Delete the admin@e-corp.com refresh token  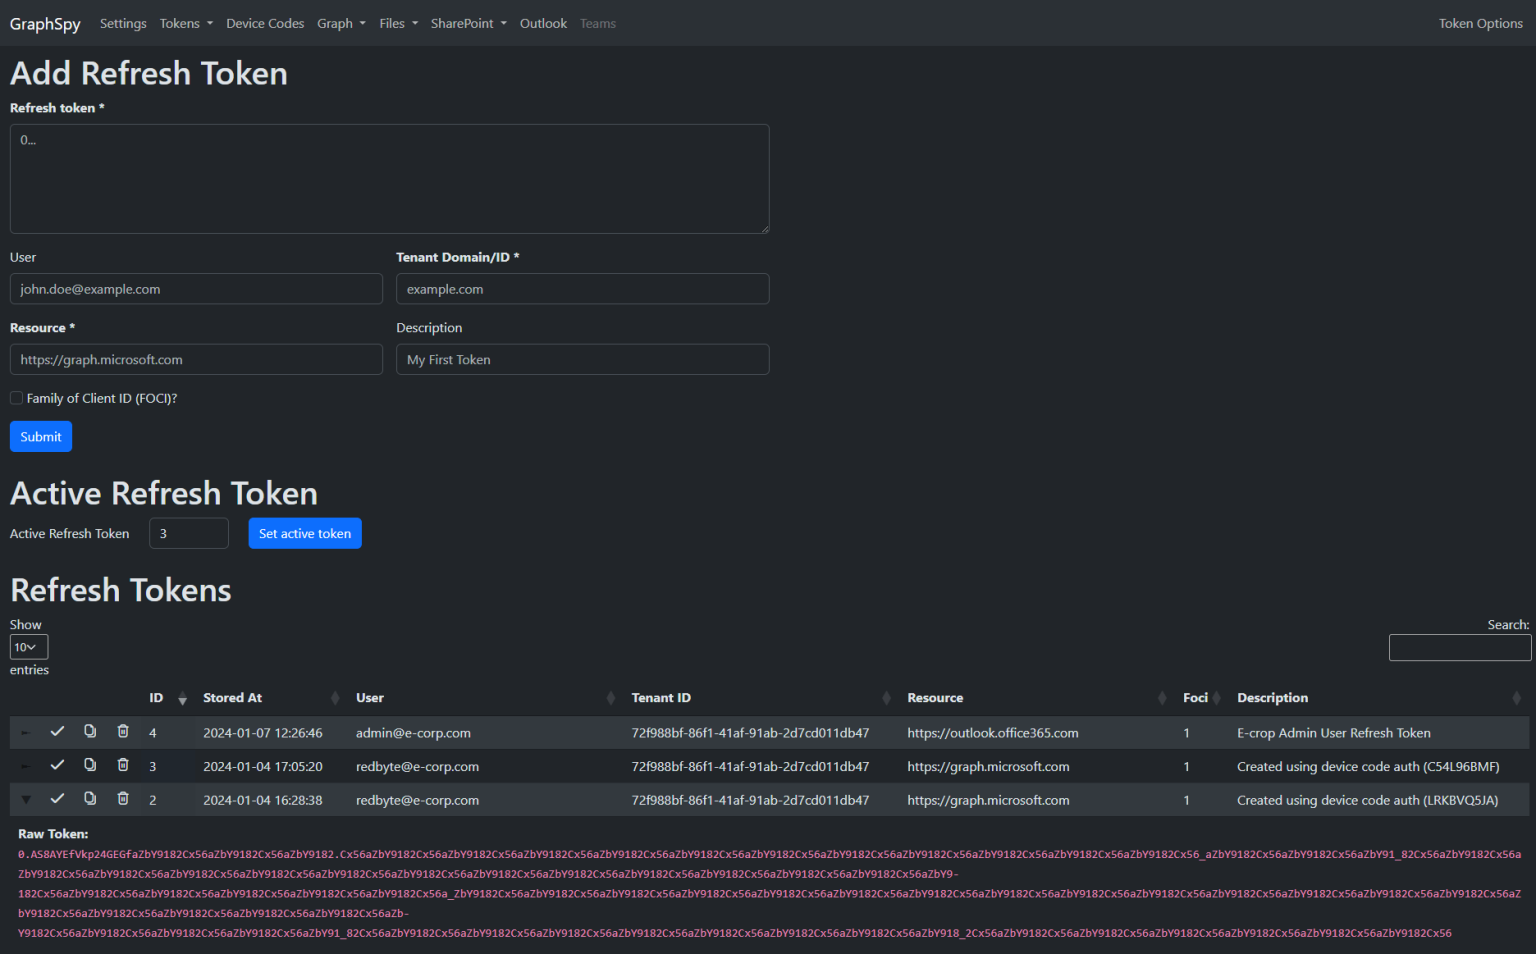pyautogui.click(x=123, y=731)
